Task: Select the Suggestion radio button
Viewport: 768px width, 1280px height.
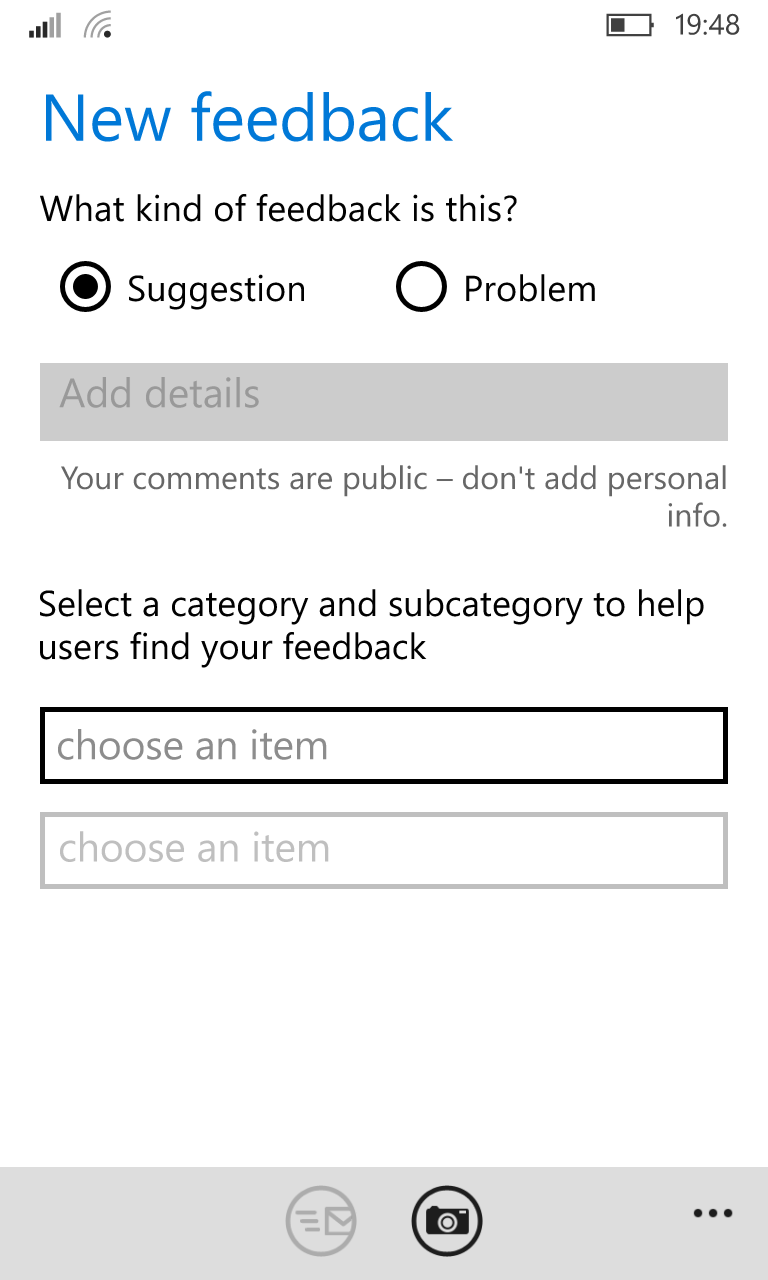Action: (86, 289)
